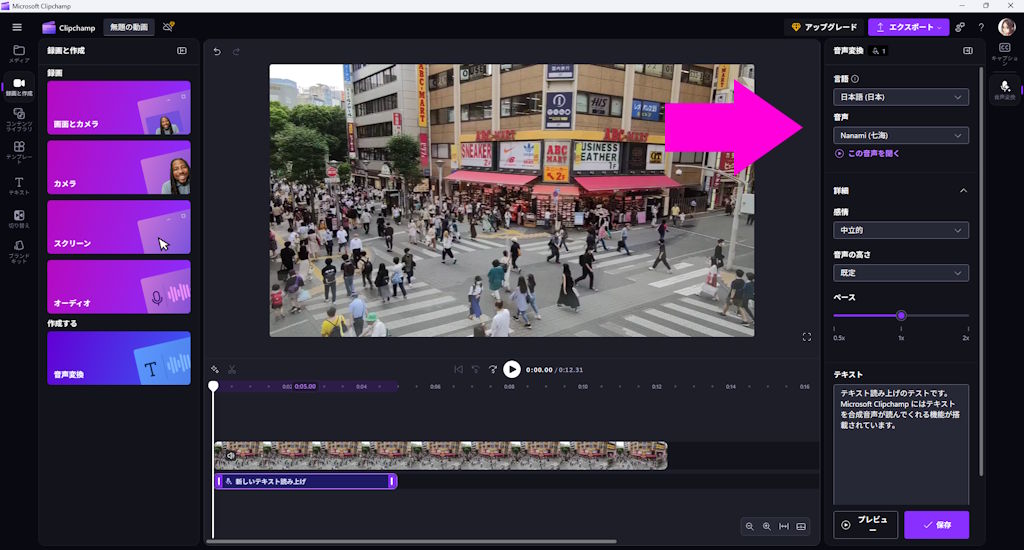This screenshot has height=550, width=1024.
Task: Click the scissors split tool
Action: point(232,370)
